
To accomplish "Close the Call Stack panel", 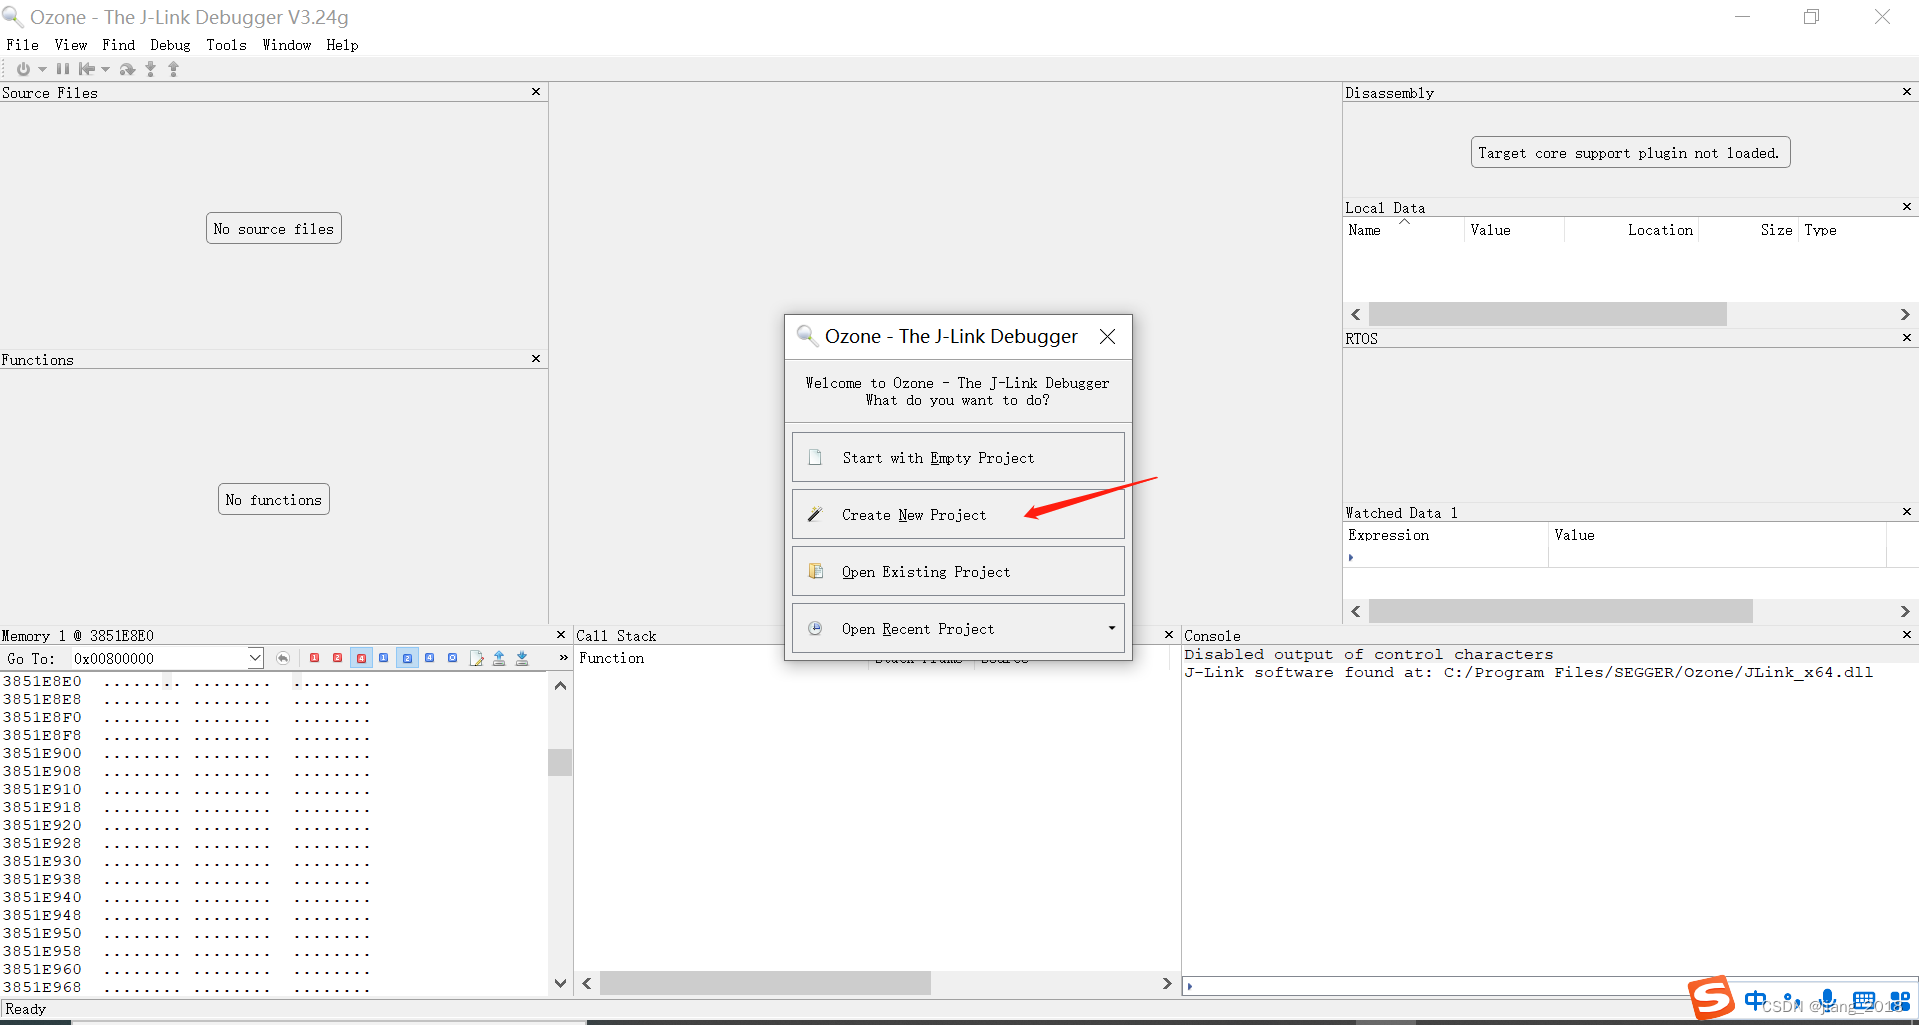I will (x=1169, y=635).
